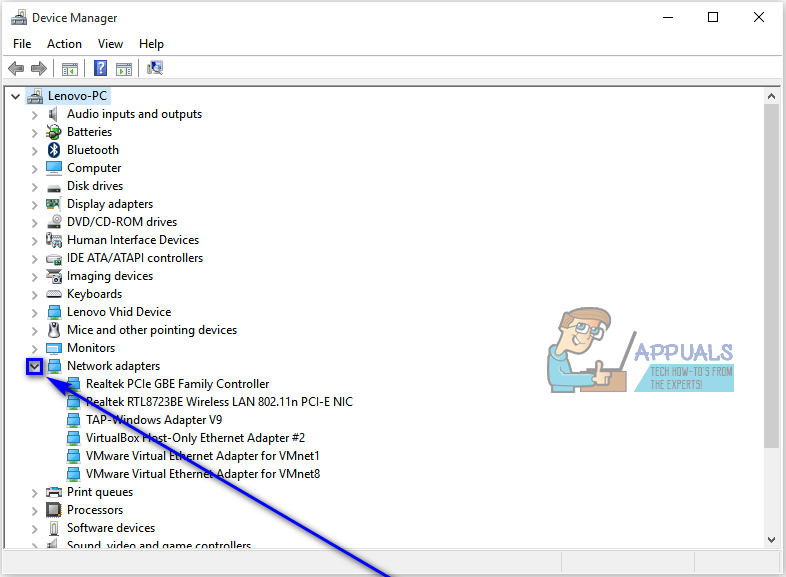
Task: Click the Scan for hardware changes icon
Action: point(155,68)
